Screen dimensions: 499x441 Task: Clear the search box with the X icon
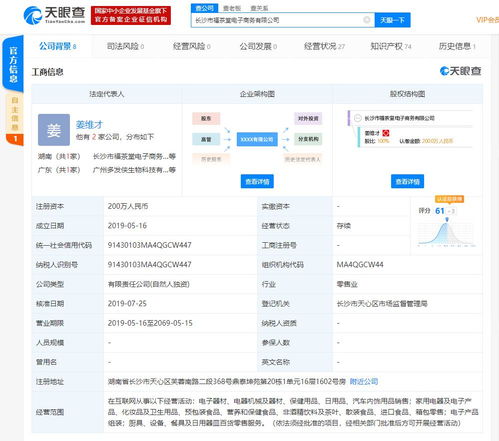[x=367, y=20]
